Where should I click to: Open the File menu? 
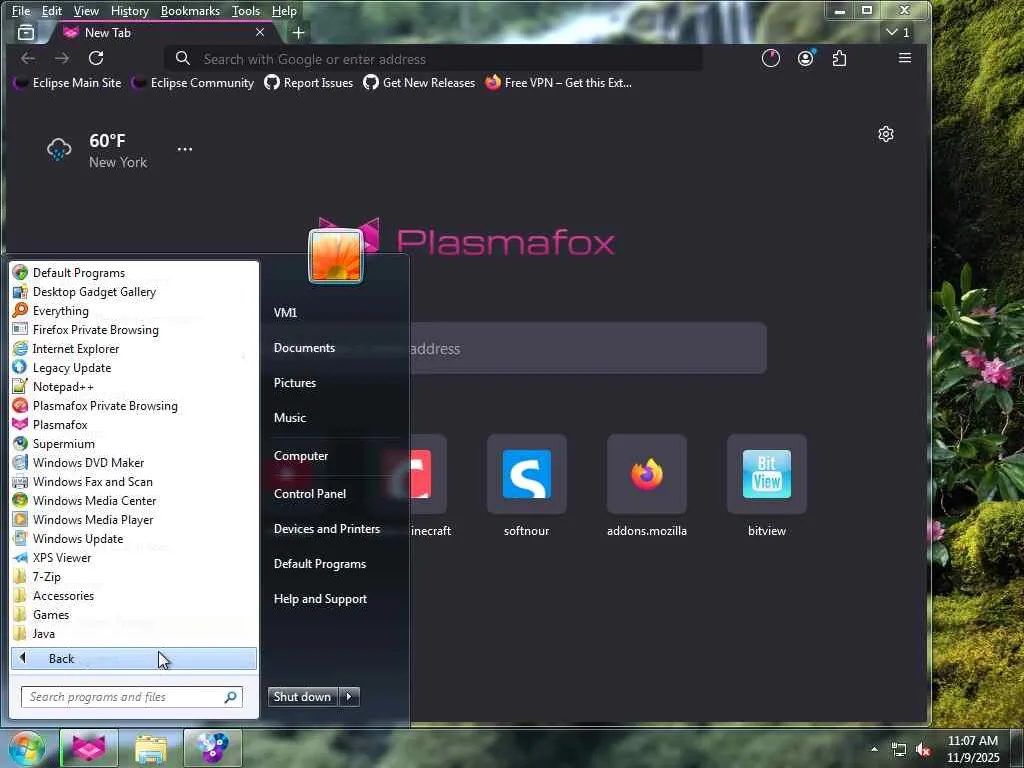click(x=21, y=10)
